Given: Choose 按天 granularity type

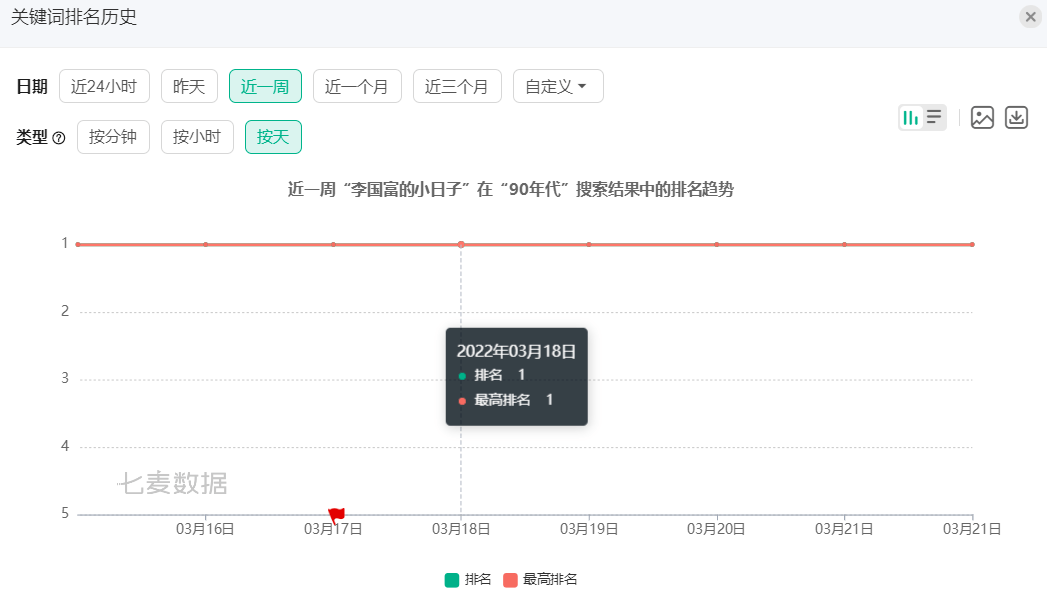Looking at the screenshot, I should [x=273, y=137].
